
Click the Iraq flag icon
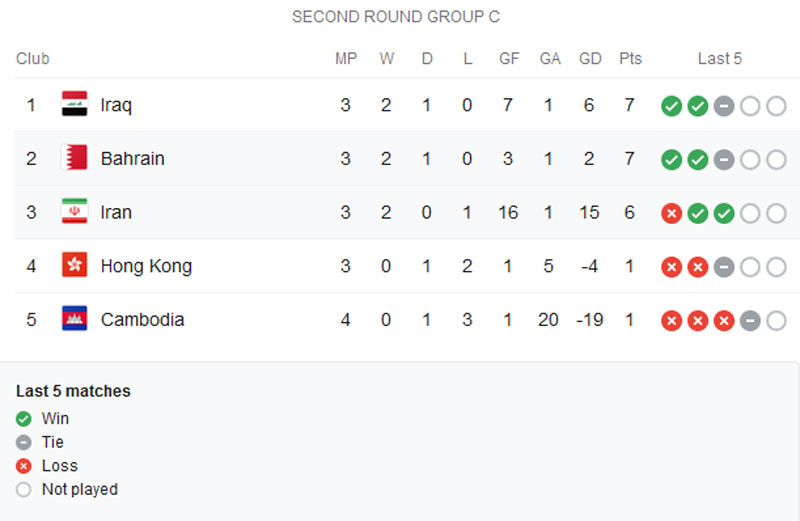(x=74, y=104)
